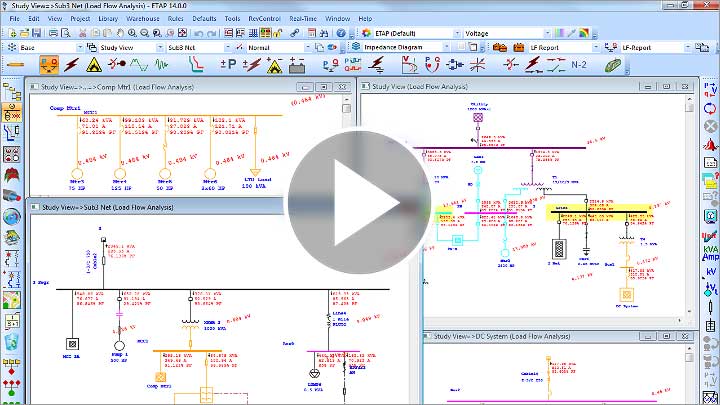
Task: Click the red stop X icon on right toolbar
Action: [x=710, y=127]
